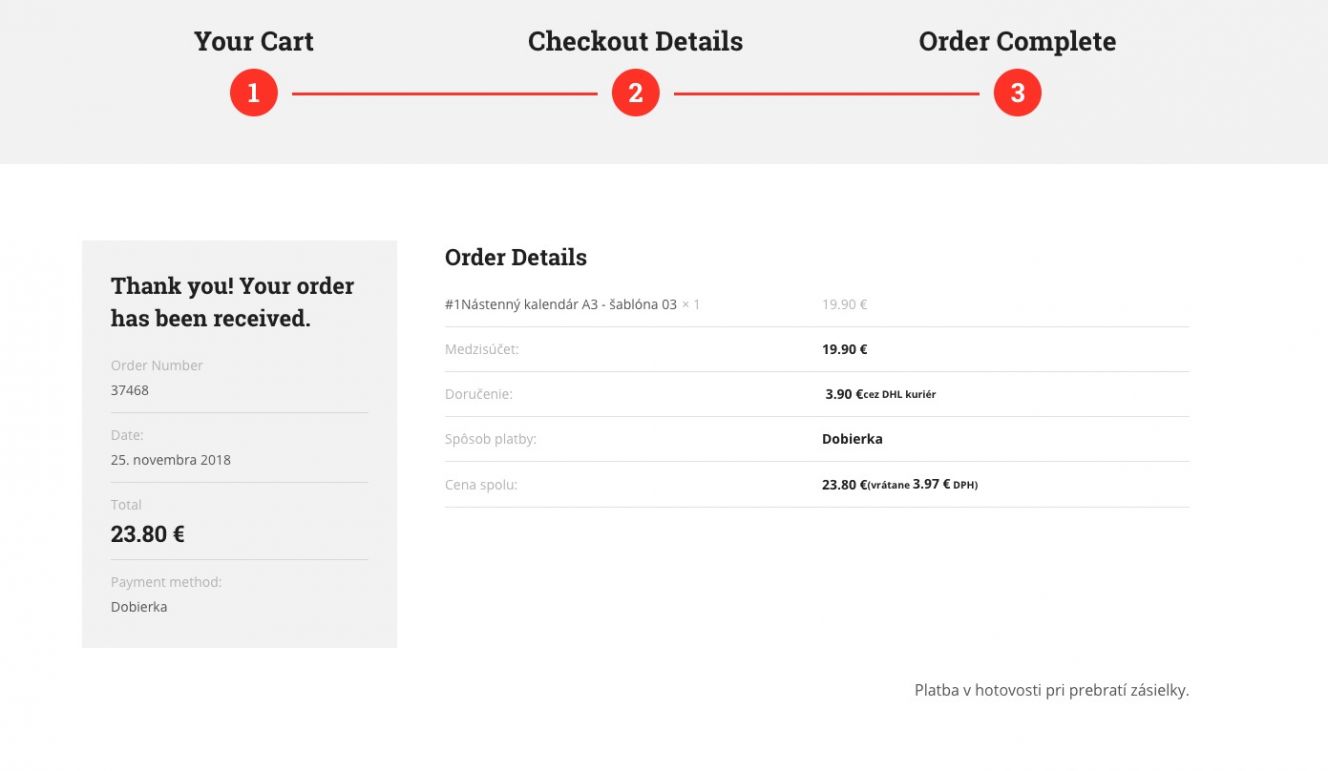Click the item price 19.90 € in product row

(x=845, y=304)
